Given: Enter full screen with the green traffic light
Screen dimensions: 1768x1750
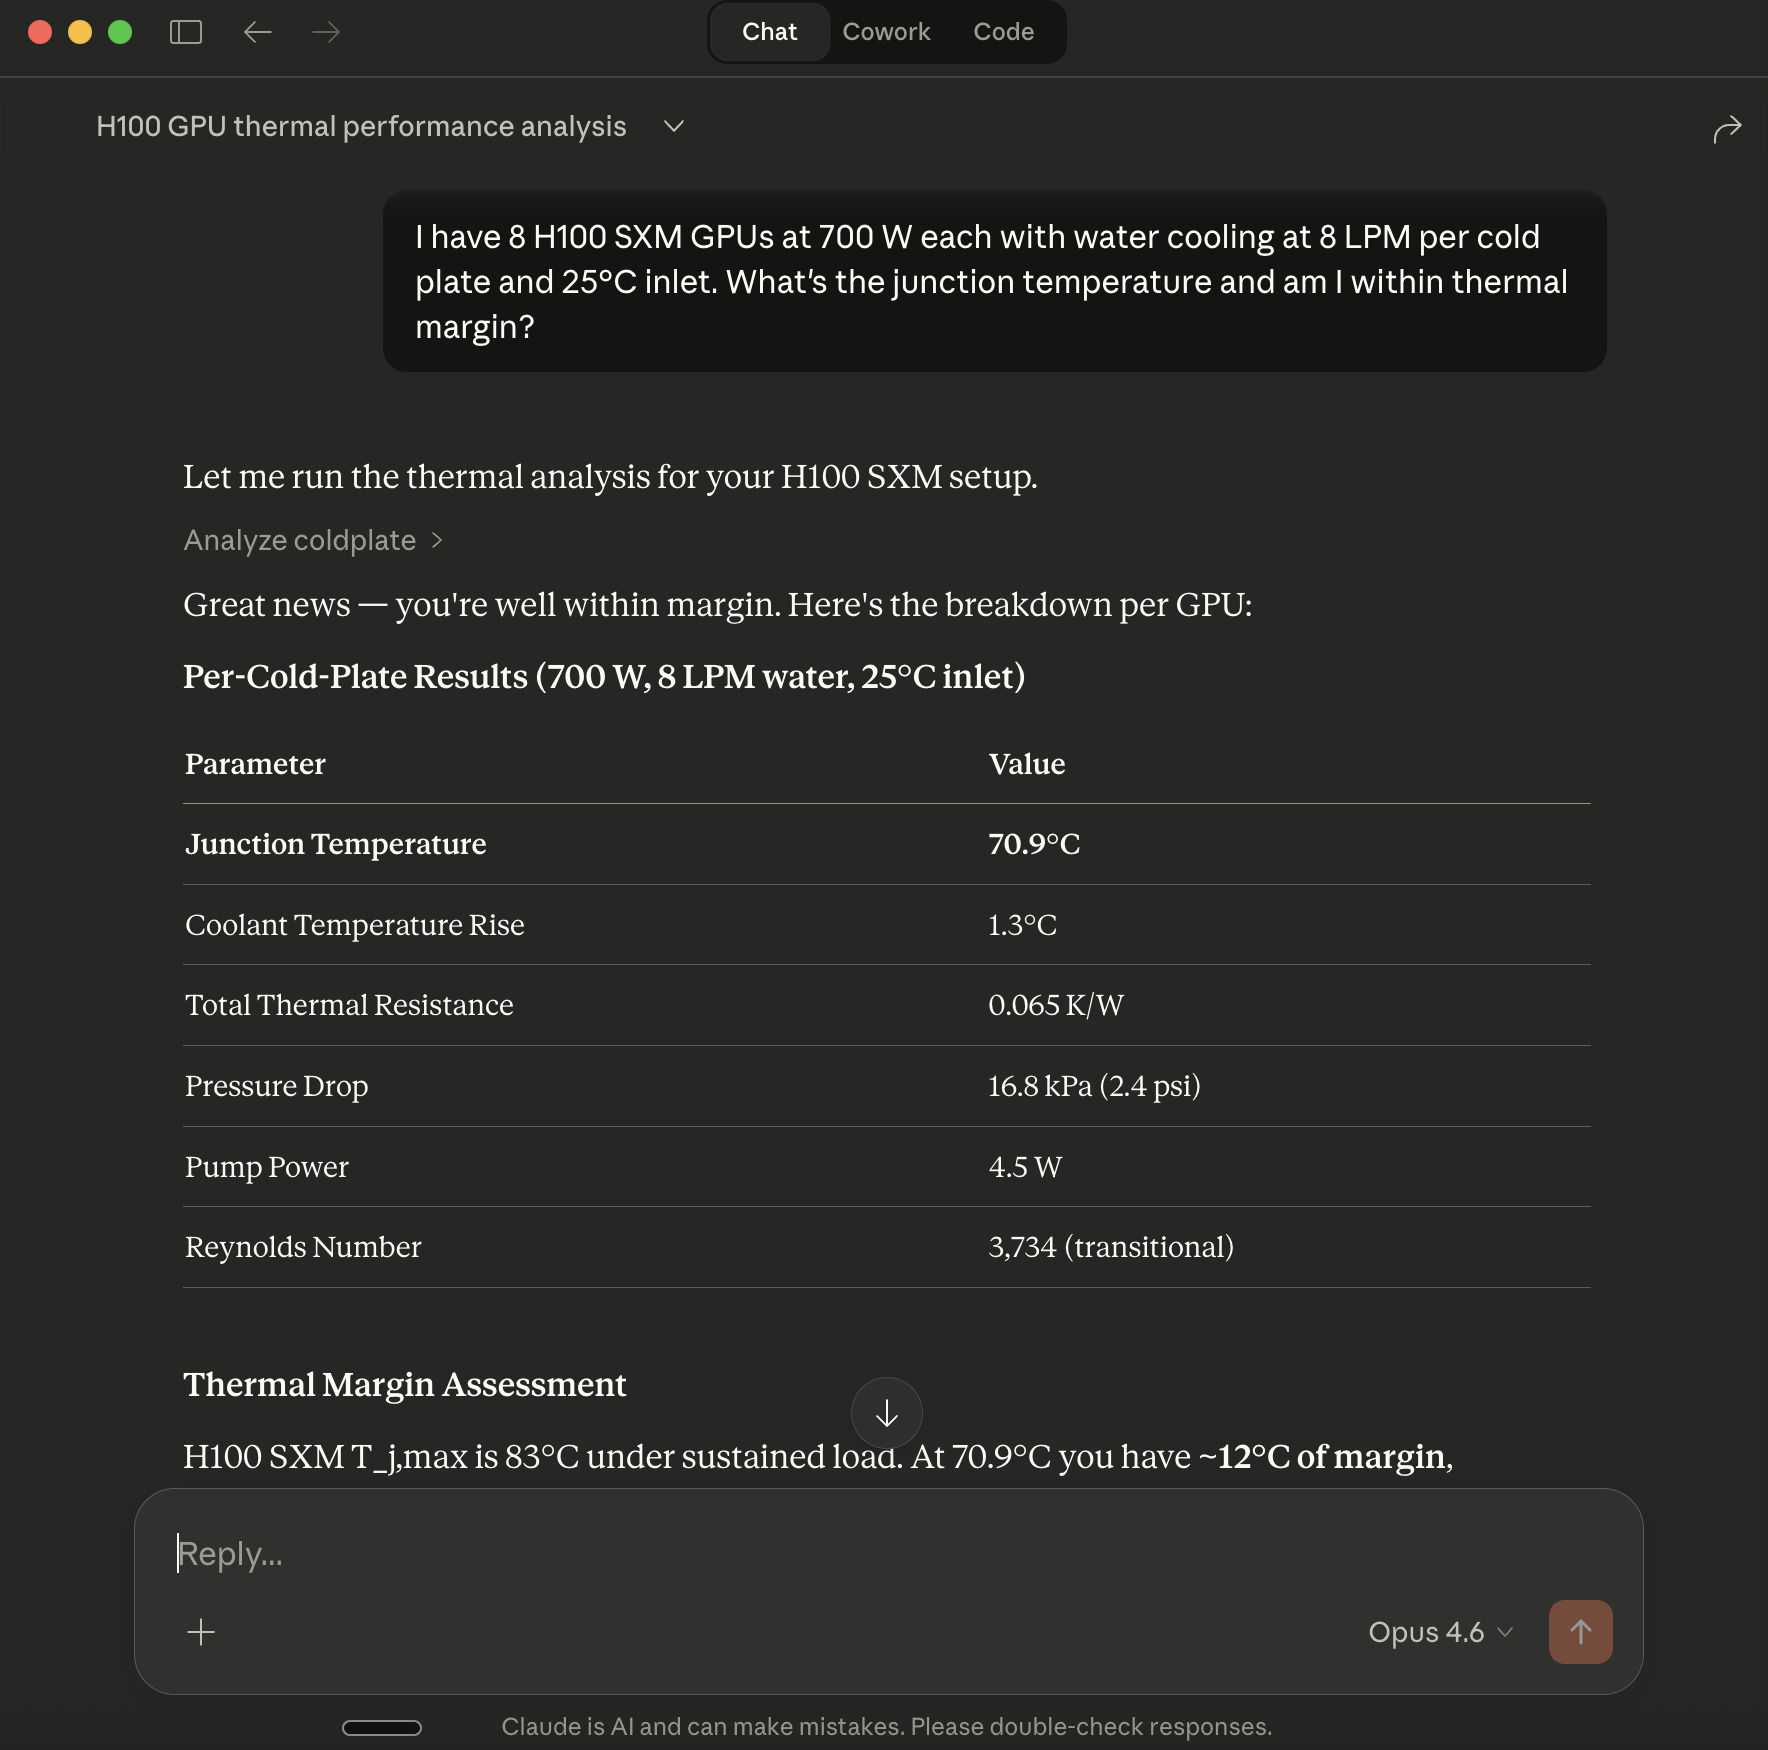Looking at the screenshot, I should pyautogui.click(x=121, y=31).
